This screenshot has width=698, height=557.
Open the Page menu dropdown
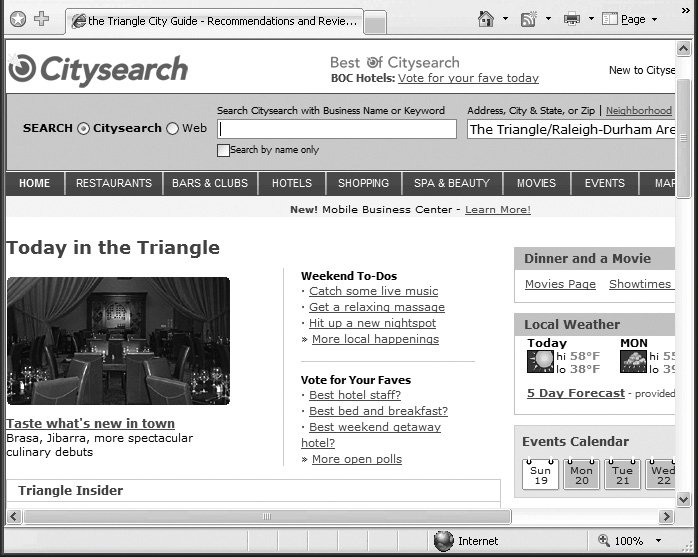click(x=632, y=19)
